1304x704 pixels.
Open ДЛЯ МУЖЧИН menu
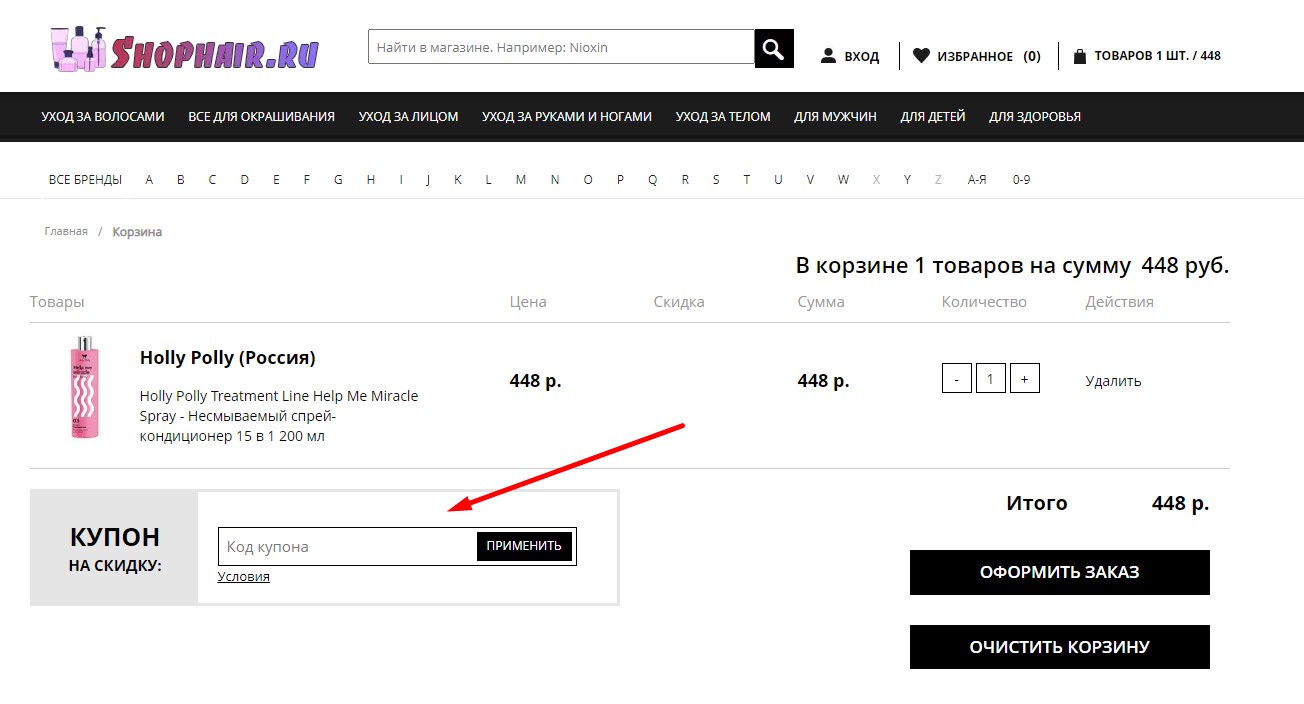tap(835, 117)
